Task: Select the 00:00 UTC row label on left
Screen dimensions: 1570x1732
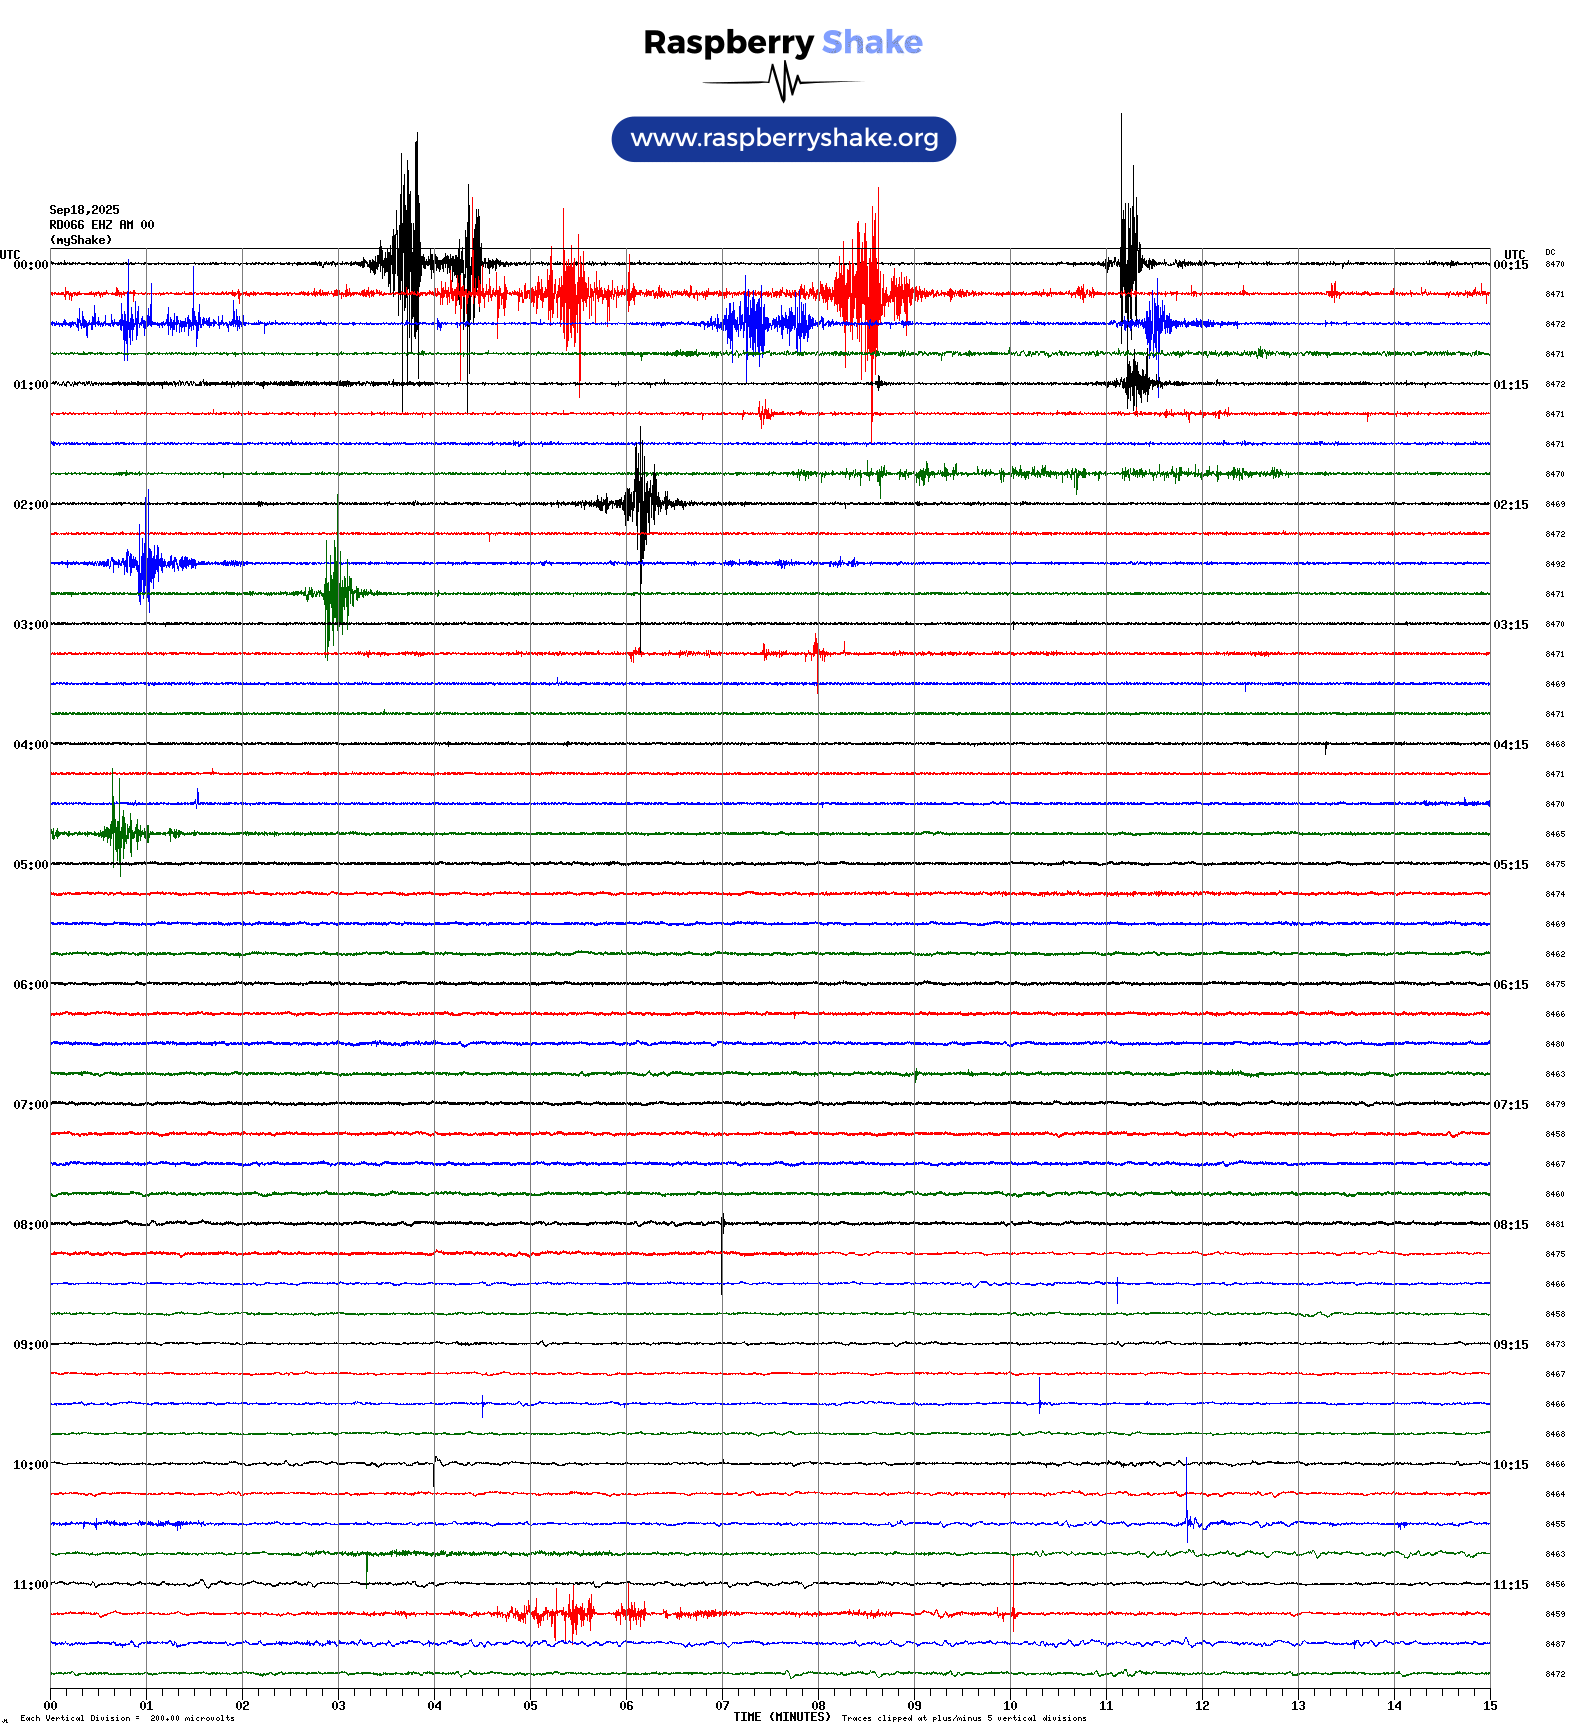Action: point(30,265)
